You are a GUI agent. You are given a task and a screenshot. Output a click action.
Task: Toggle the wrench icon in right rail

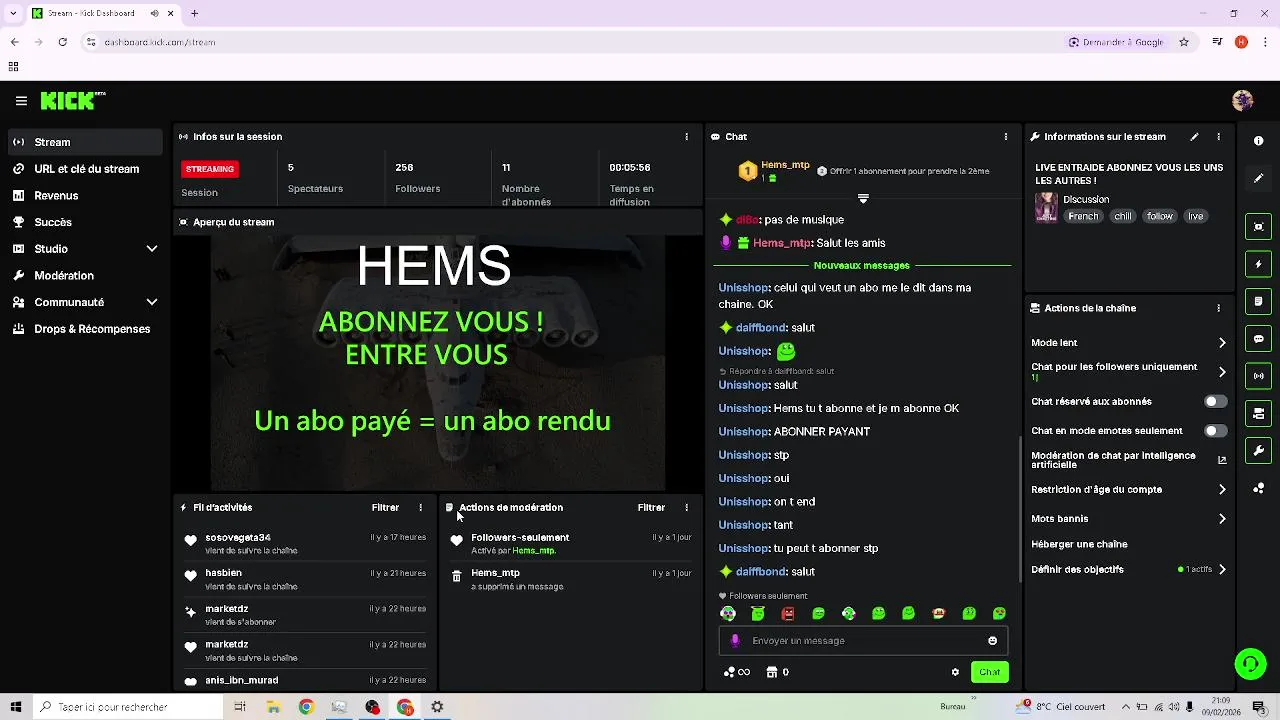tap(1258, 451)
